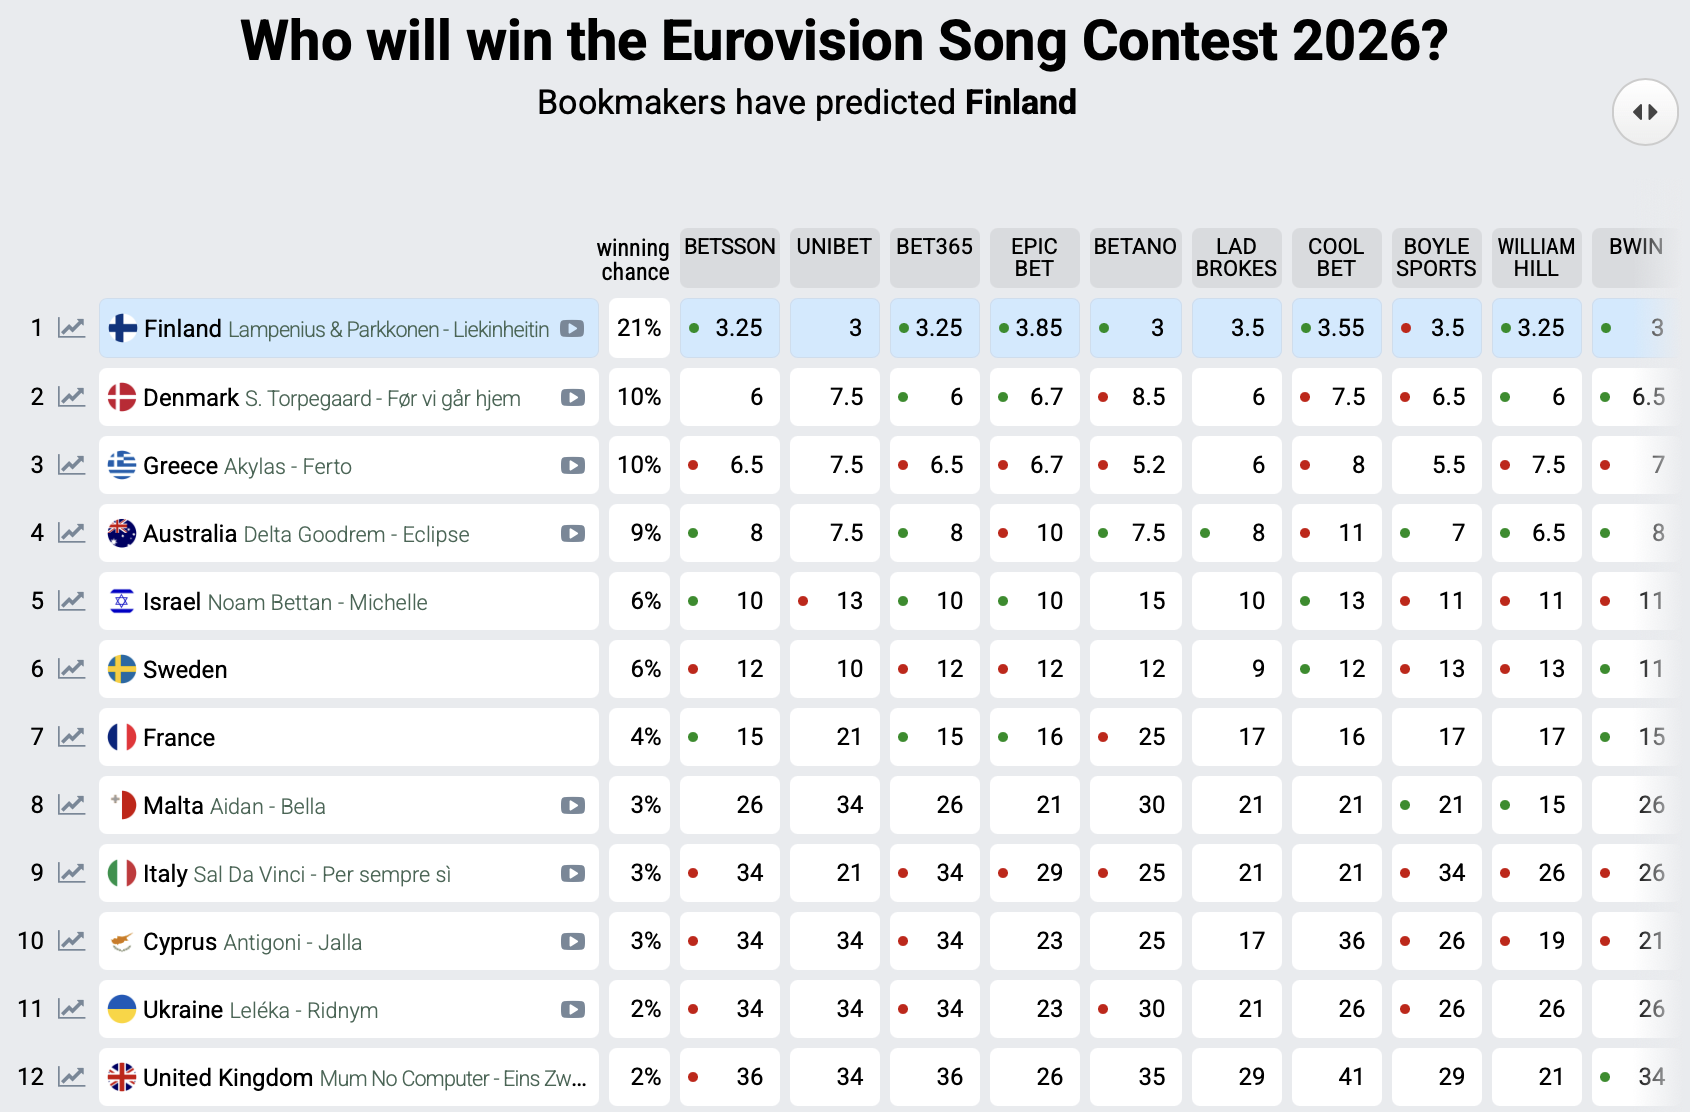This screenshot has height=1112, width=1690.
Task: Open Sweden's odds trend graph icon
Action: tap(71, 669)
